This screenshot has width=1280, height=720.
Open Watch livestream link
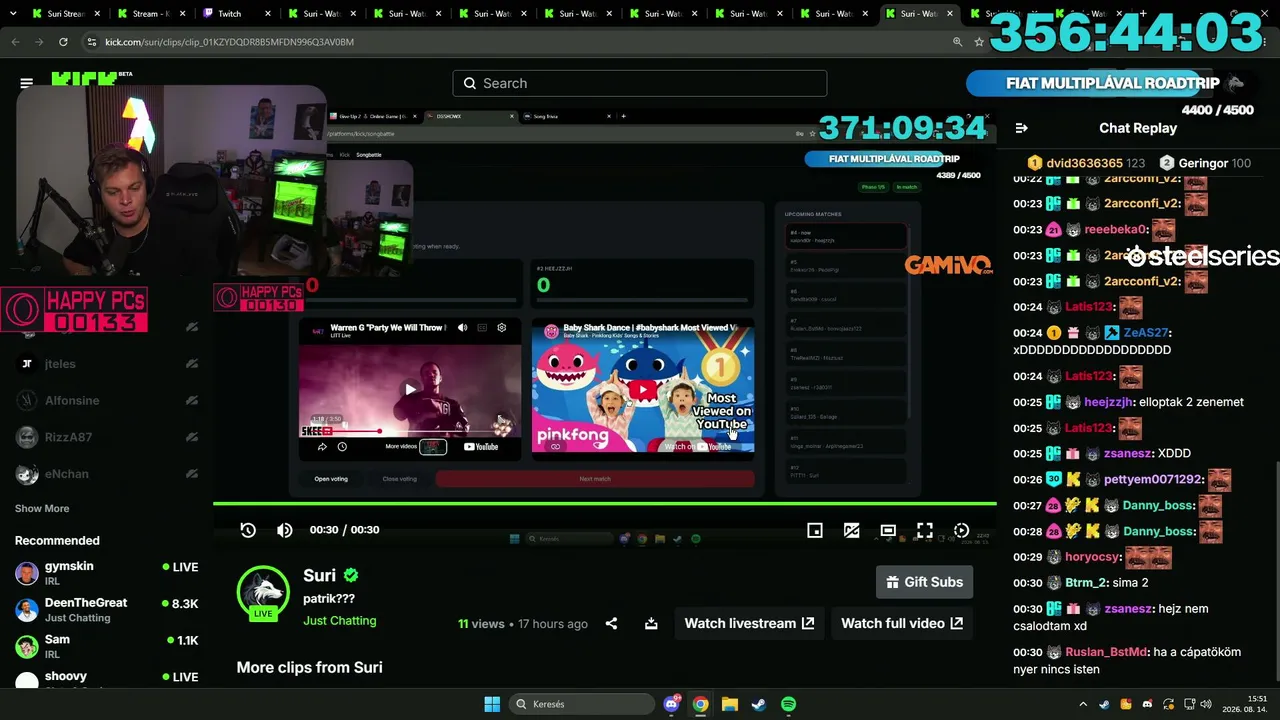pyautogui.click(x=749, y=623)
